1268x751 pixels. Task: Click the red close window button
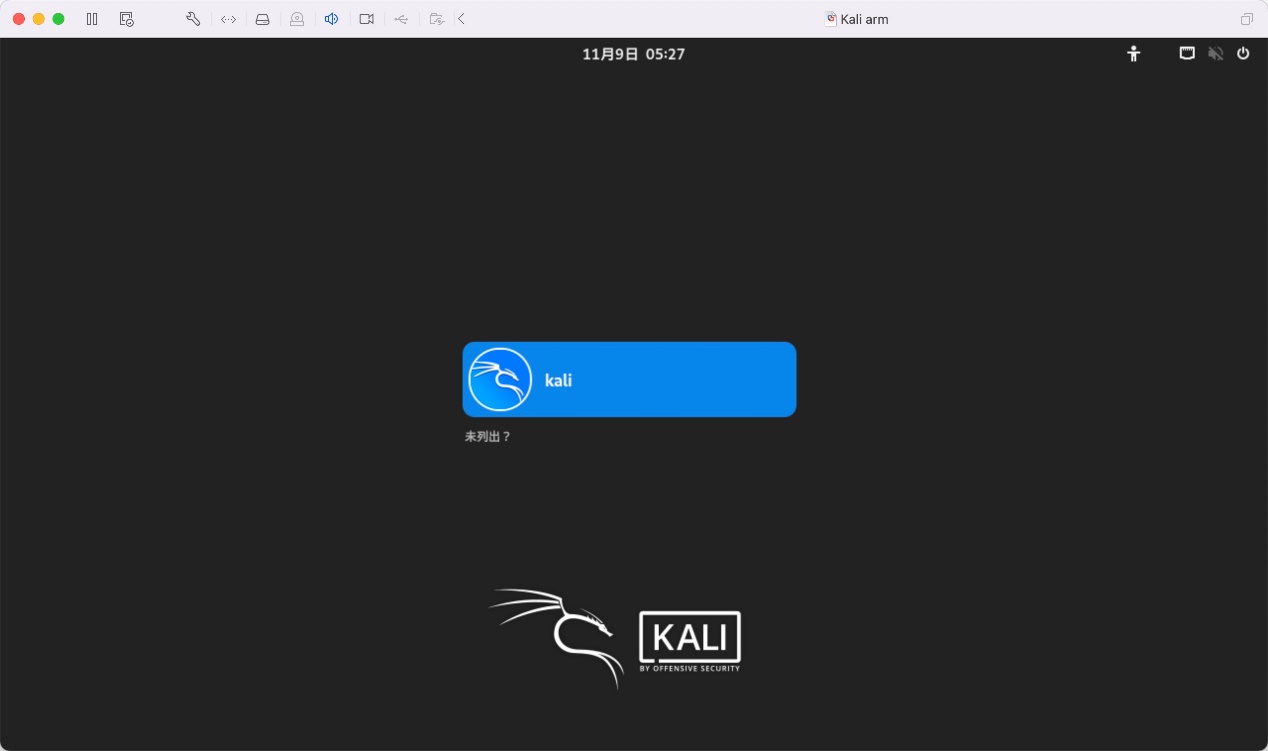pyautogui.click(x=18, y=19)
